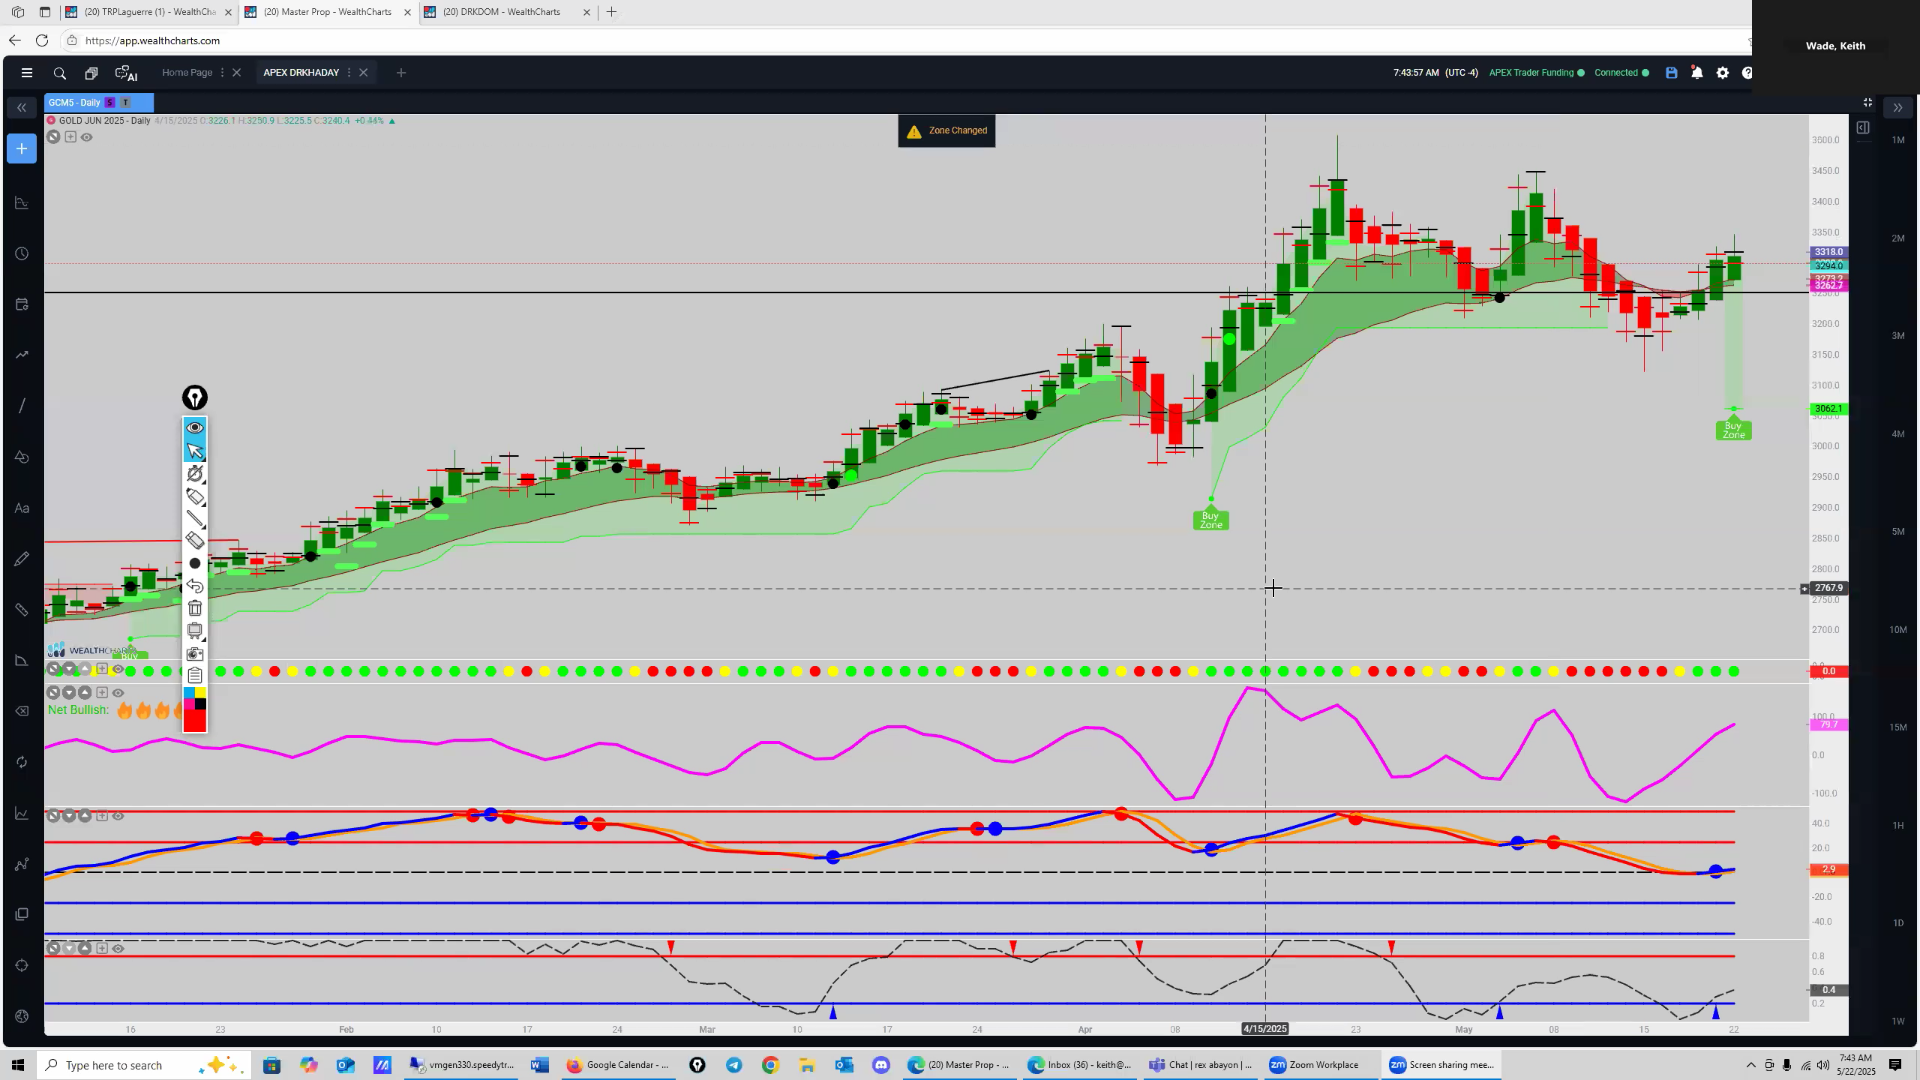This screenshot has height=1080, width=1920.
Task: Click the clipboard icon in annotation toolbar
Action: coord(195,675)
